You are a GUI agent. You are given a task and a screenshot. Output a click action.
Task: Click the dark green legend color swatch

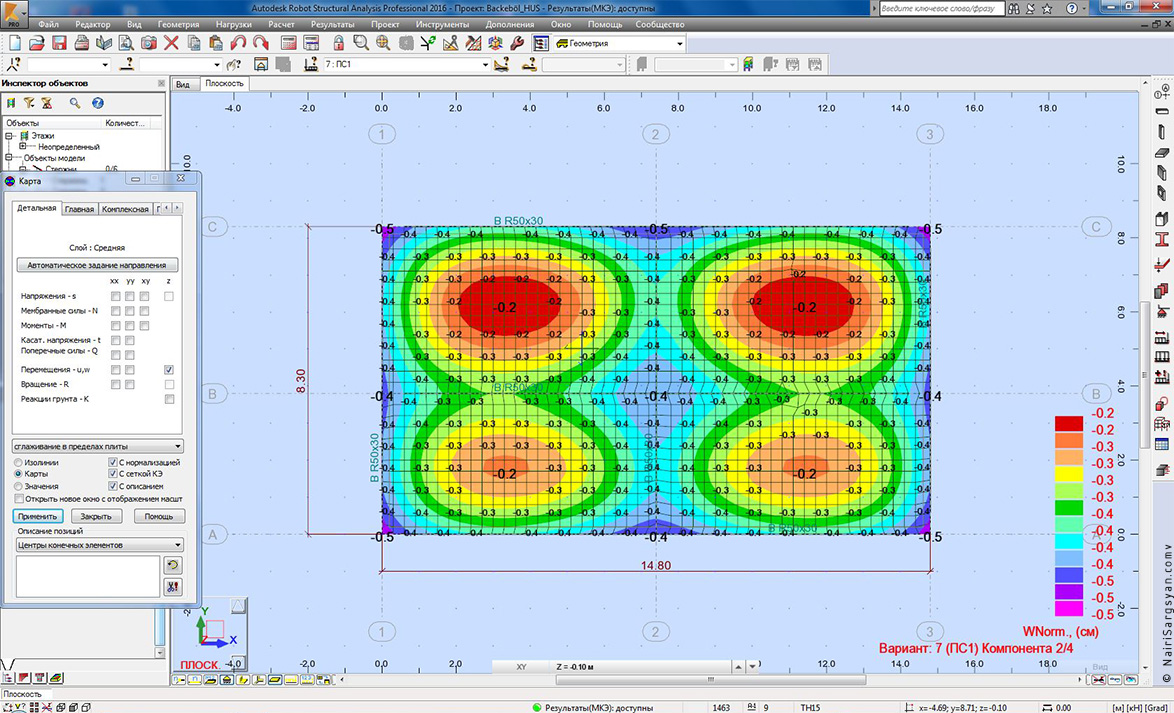click(x=1068, y=507)
